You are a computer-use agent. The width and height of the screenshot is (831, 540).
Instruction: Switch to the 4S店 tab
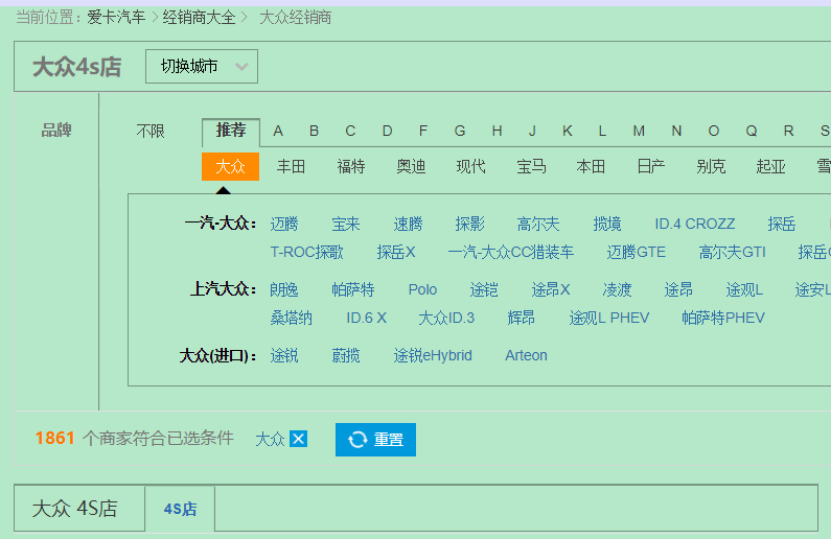pos(180,509)
